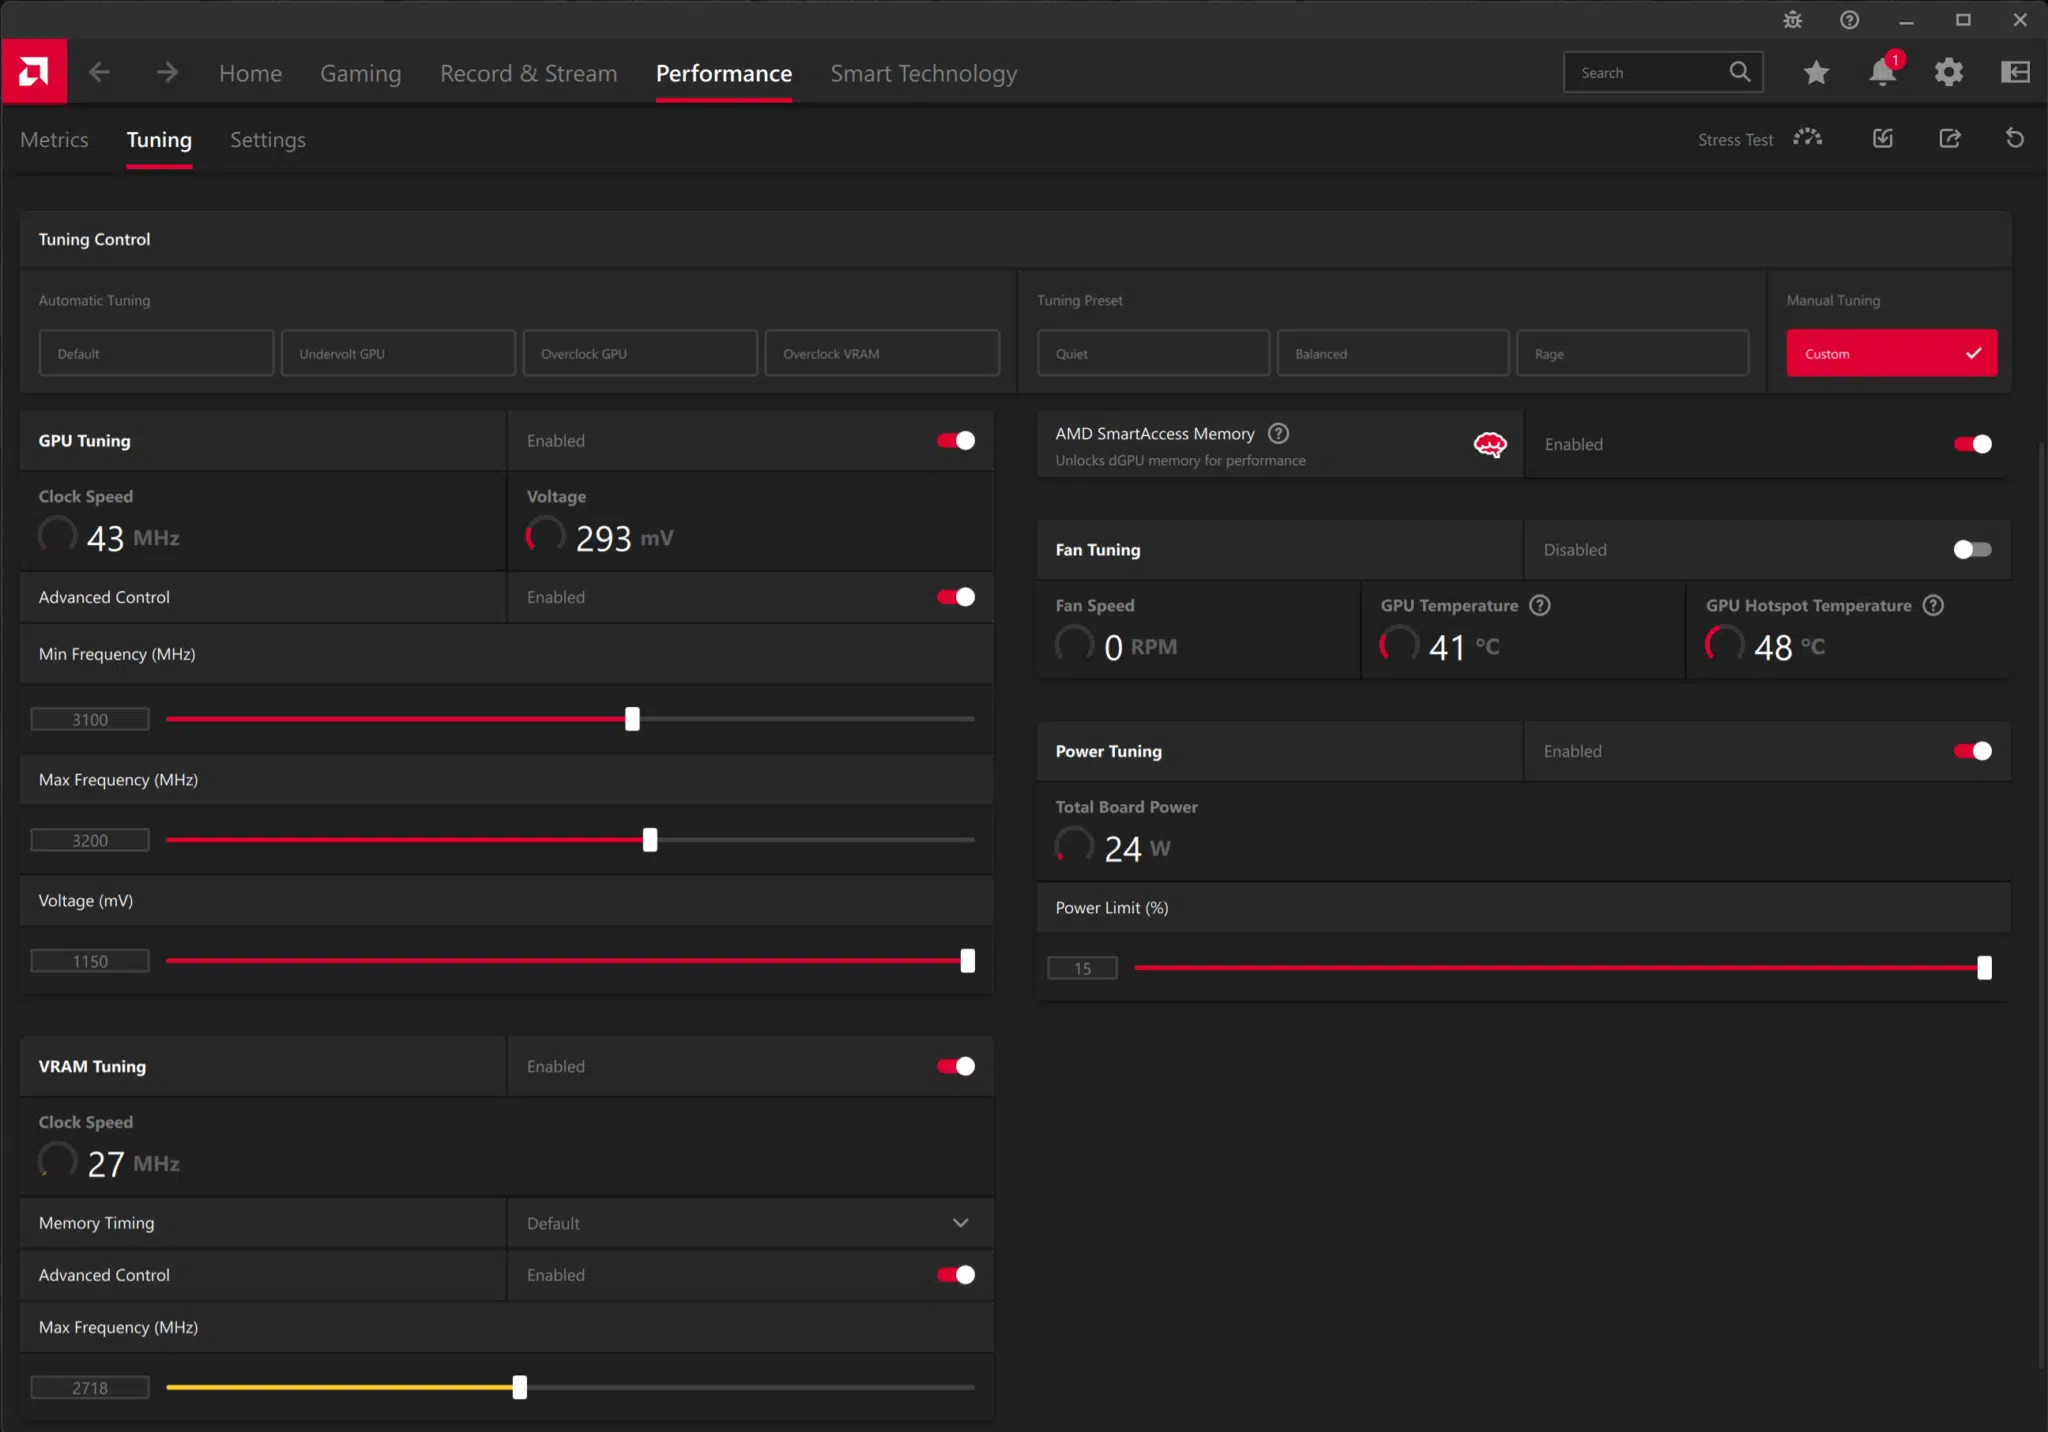Toggle GPU Tuning switch
Image resolution: width=2048 pixels, height=1432 pixels.
point(956,440)
